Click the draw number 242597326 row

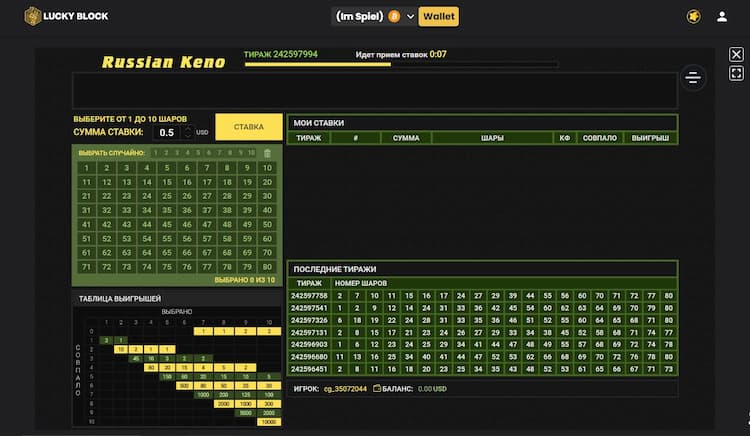tap(483, 320)
